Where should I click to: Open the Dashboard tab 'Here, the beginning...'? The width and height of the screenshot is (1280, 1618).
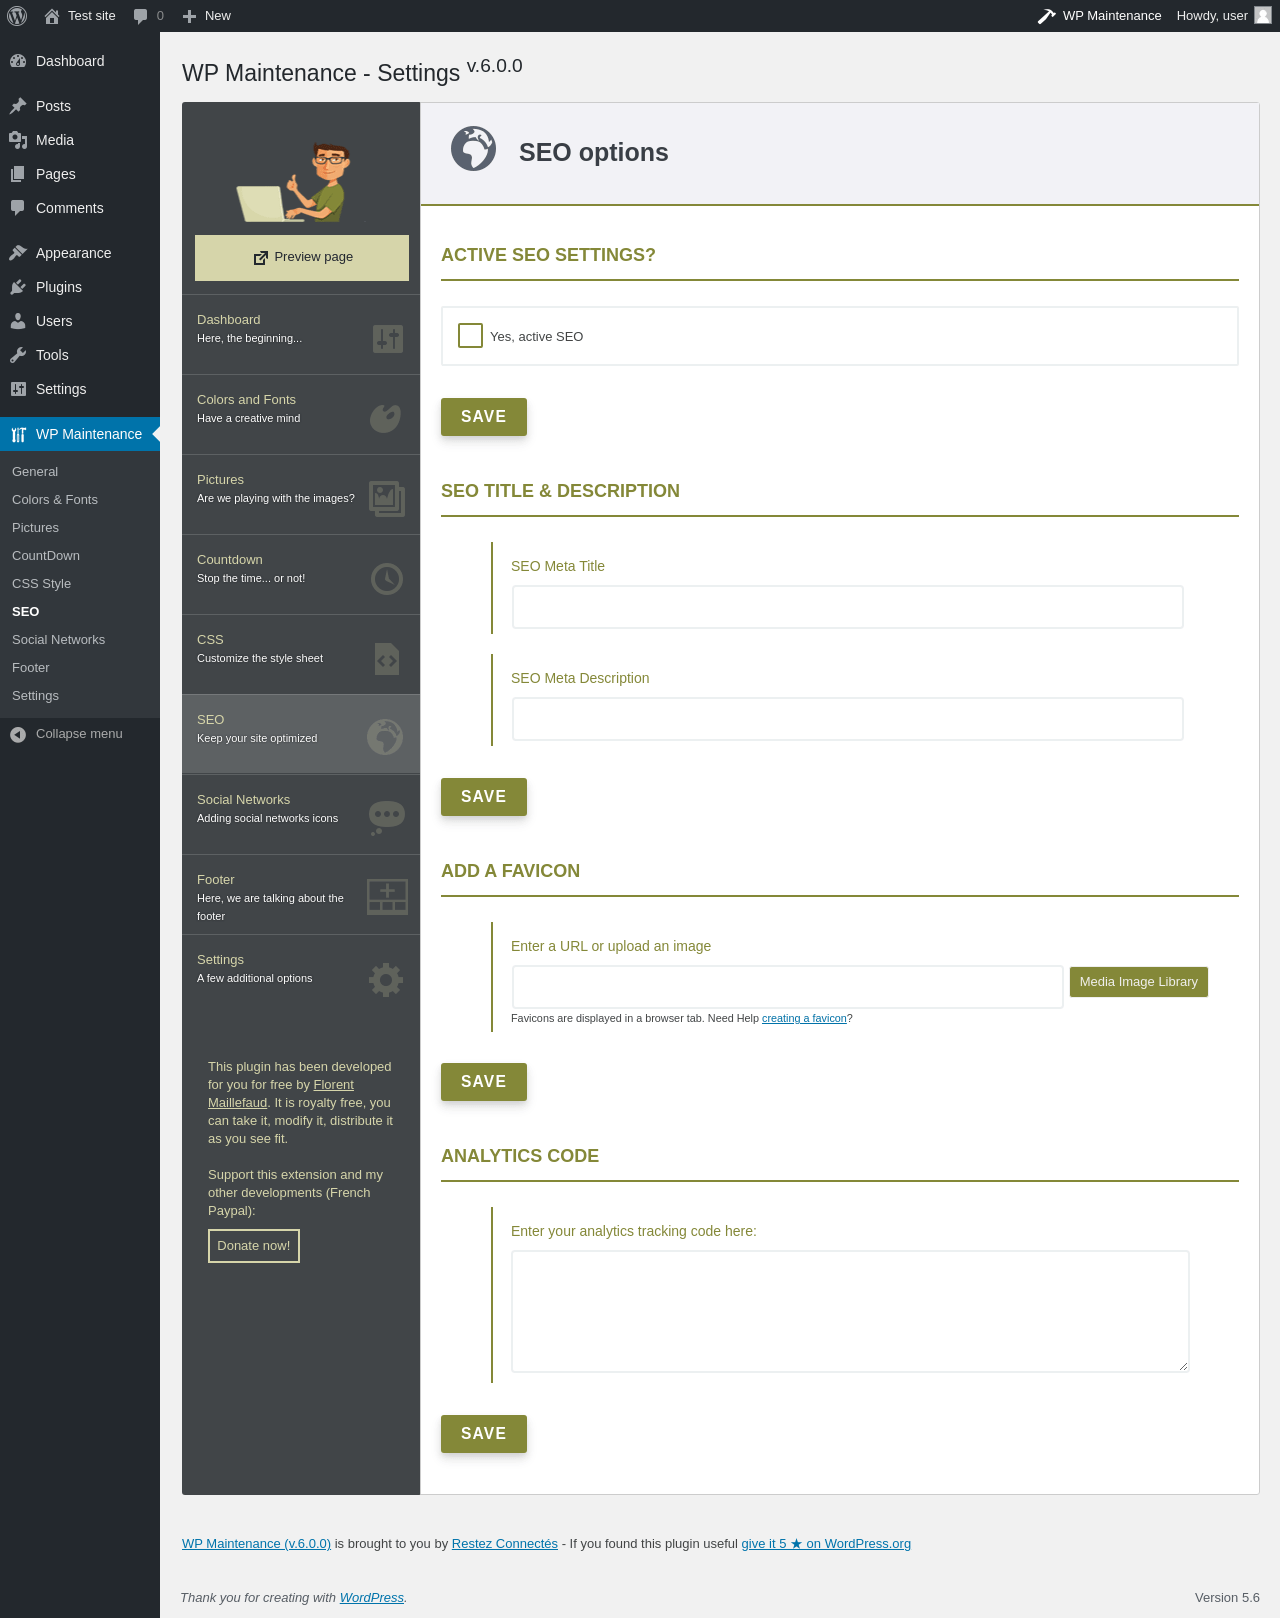click(301, 335)
